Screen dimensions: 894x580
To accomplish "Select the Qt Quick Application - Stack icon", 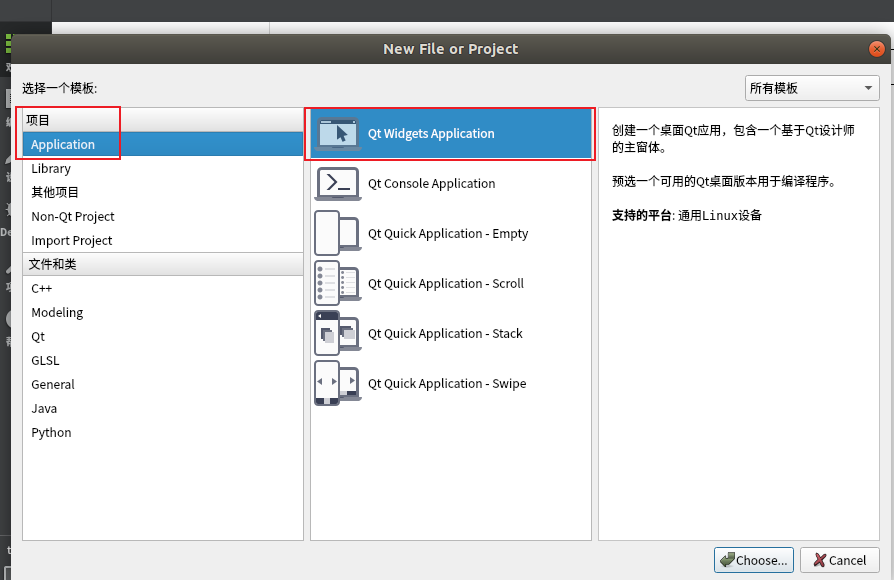I will pyautogui.click(x=338, y=334).
